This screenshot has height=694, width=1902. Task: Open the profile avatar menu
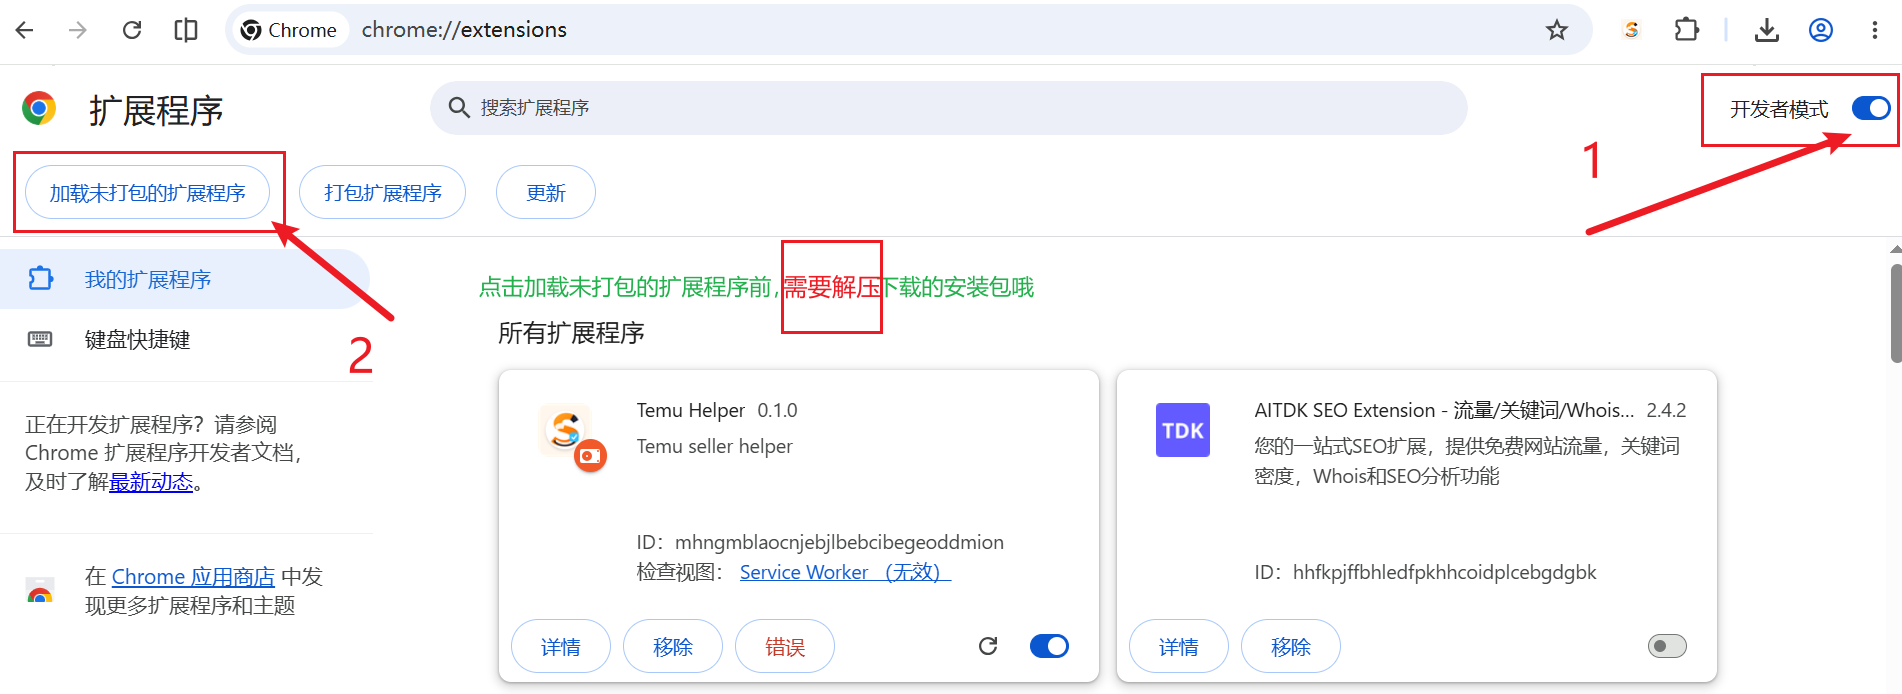tap(1821, 30)
